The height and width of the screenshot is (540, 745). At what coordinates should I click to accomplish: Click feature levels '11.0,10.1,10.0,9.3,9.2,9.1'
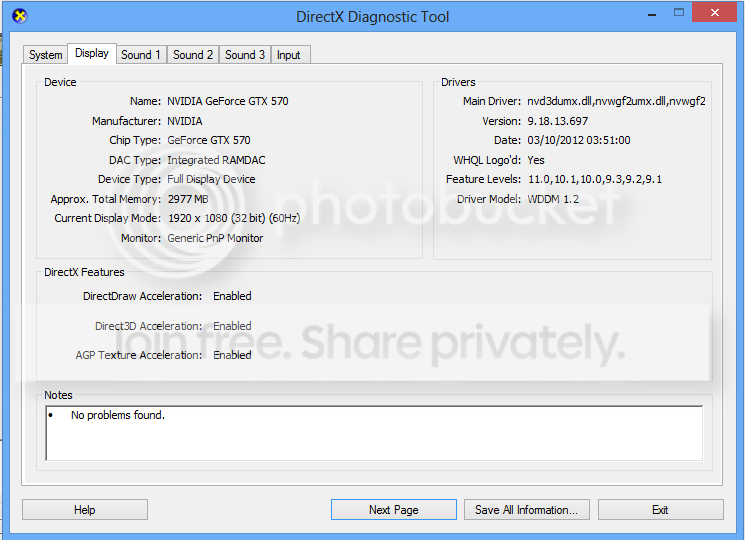click(x=595, y=179)
